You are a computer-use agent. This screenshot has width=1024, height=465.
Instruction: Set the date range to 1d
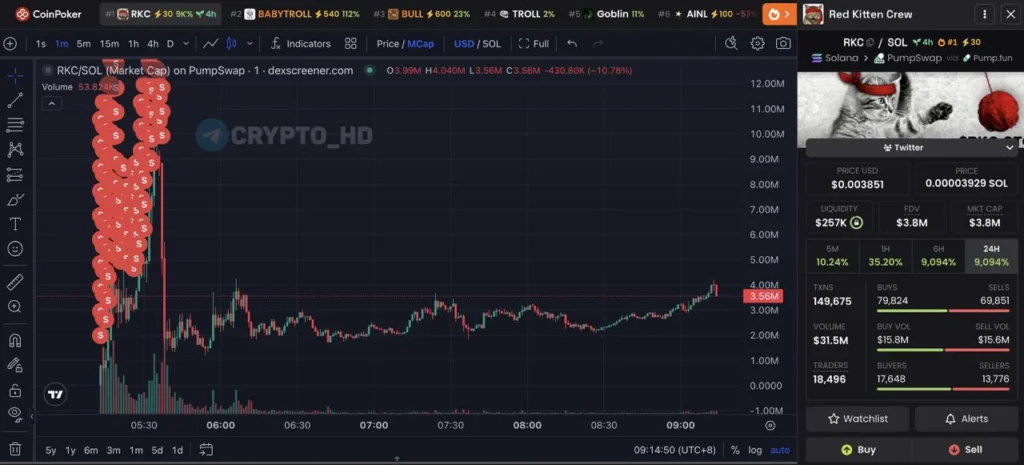[177, 450]
